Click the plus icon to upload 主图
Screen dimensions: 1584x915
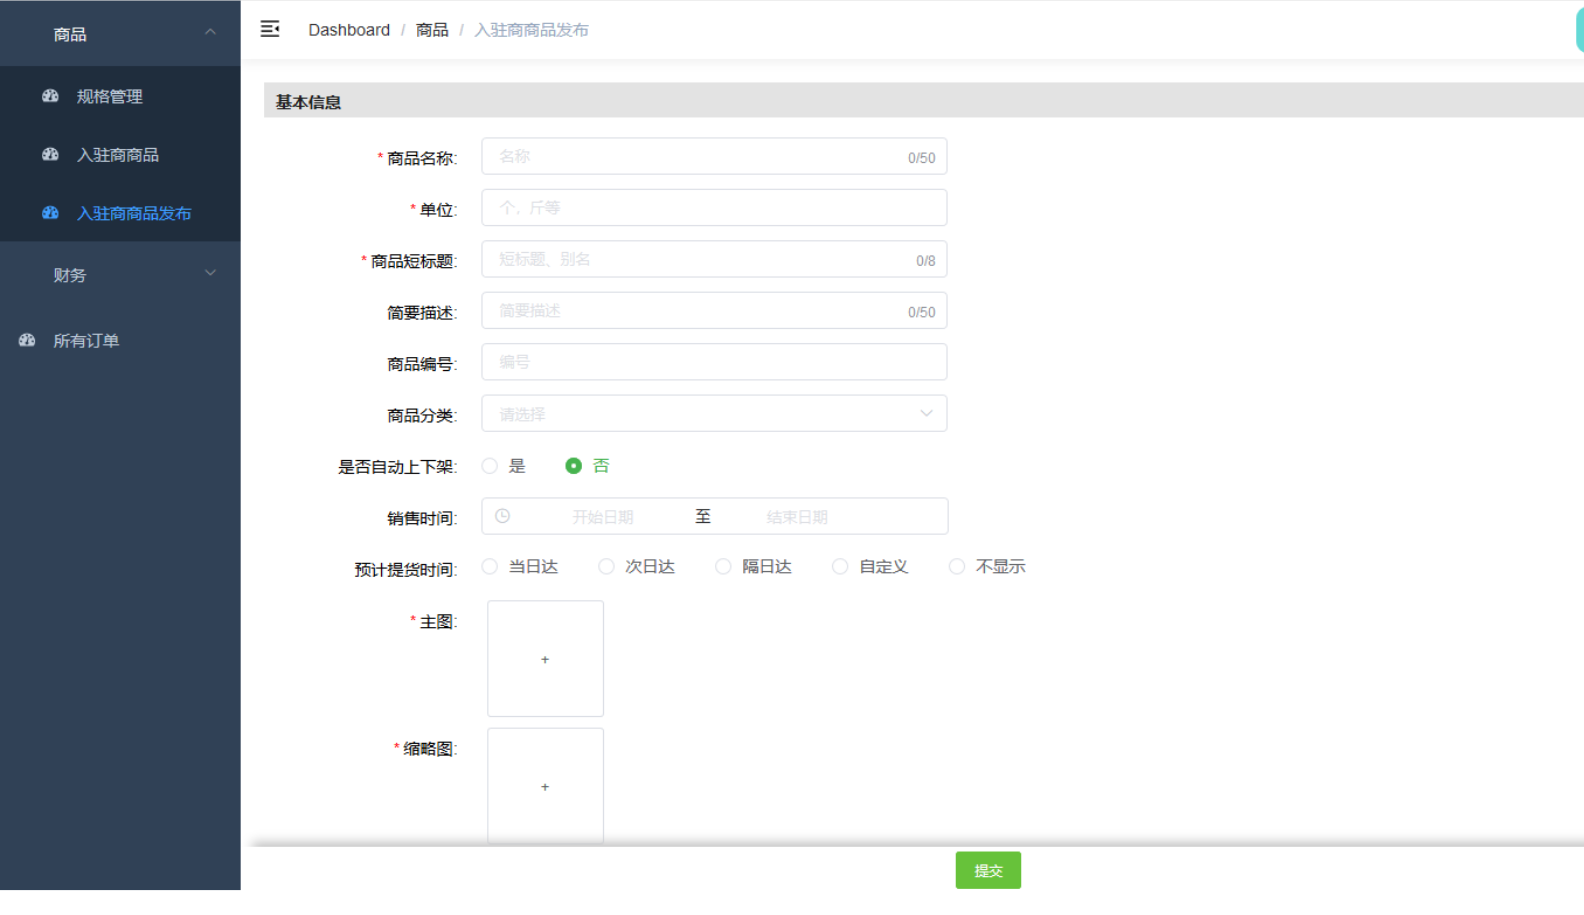[x=545, y=659]
